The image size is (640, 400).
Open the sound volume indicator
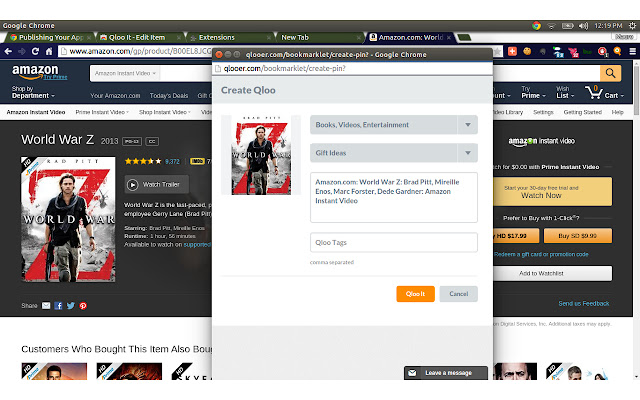pos(583,26)
